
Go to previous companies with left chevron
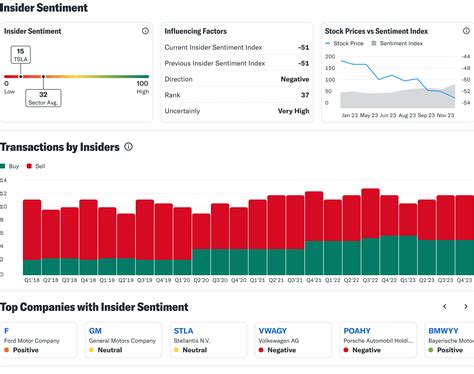pos(445,307)
